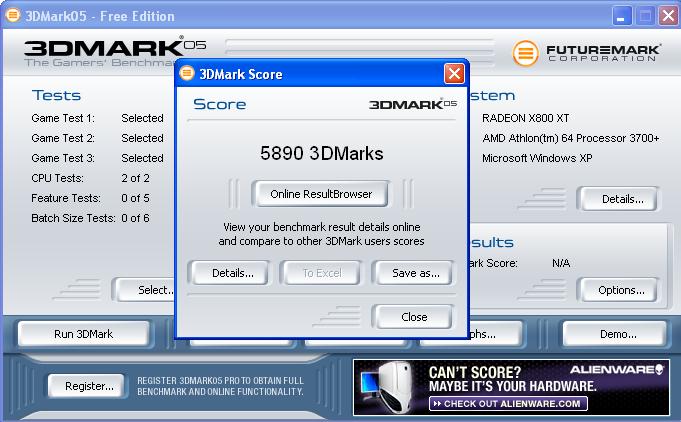The image size is (681, 422).
Task: Close the 3DMark05 main window
Action: coord(668,16)
